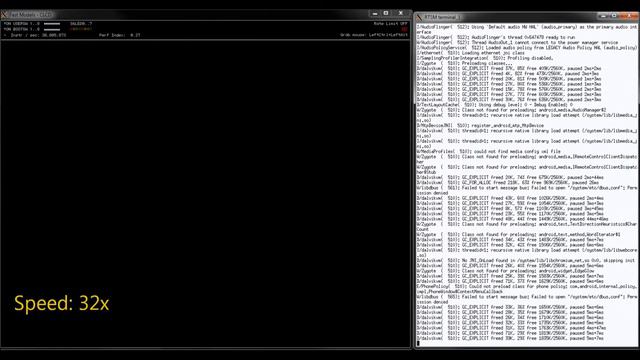The width and height of the screenshot is (640, 360).
Task: Minimize the Fast Models CLCD window
Action: pos(375,13)
